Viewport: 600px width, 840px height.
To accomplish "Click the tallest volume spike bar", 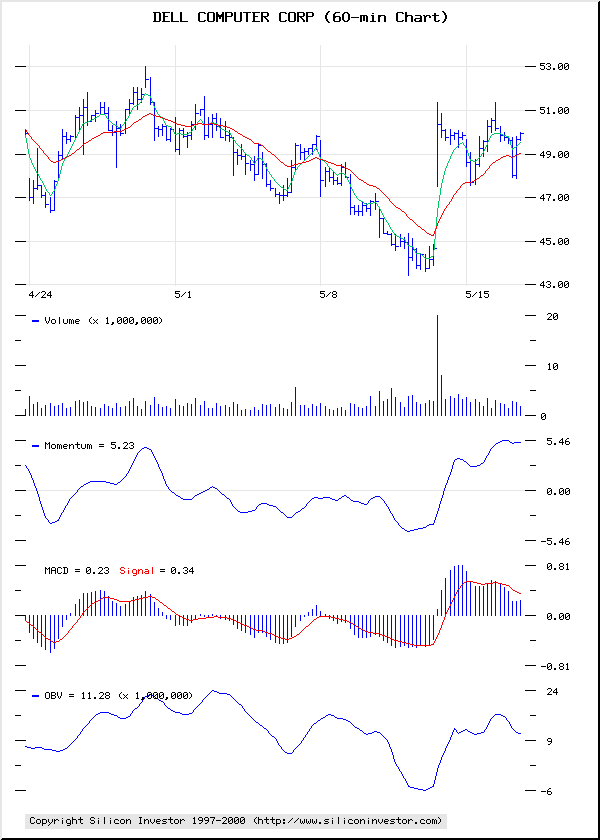I will click(438, 365).
